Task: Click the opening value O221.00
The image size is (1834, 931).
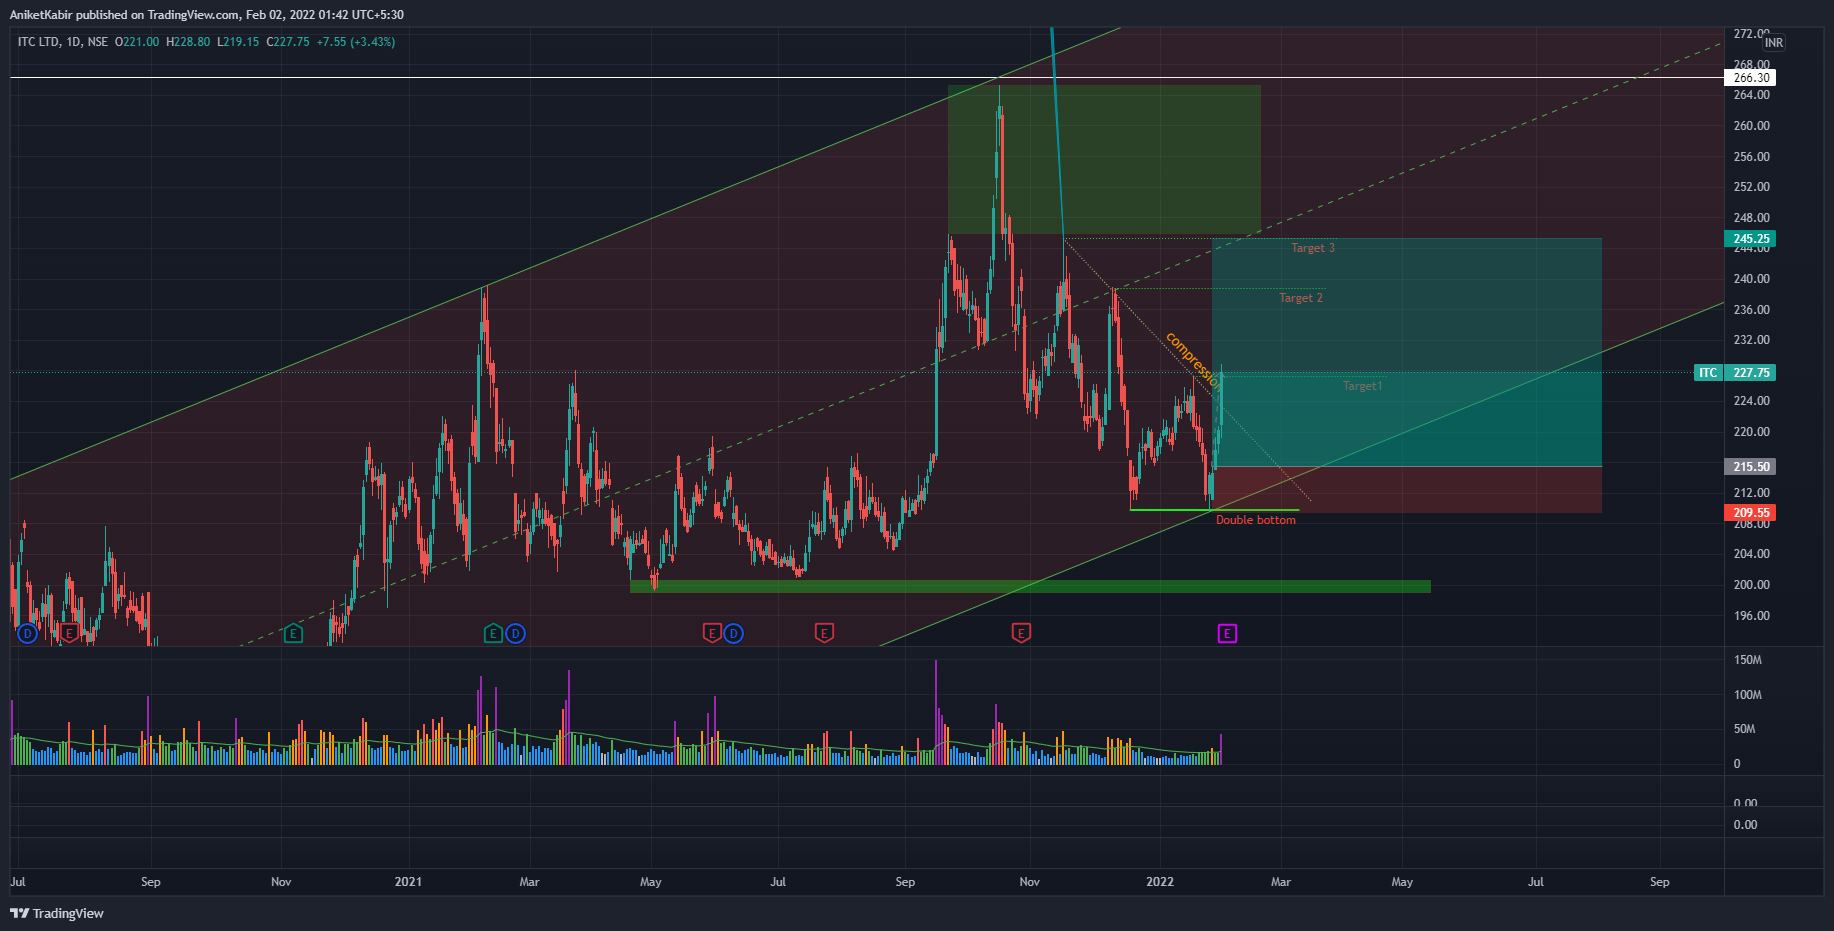Action: pos(137,42)
